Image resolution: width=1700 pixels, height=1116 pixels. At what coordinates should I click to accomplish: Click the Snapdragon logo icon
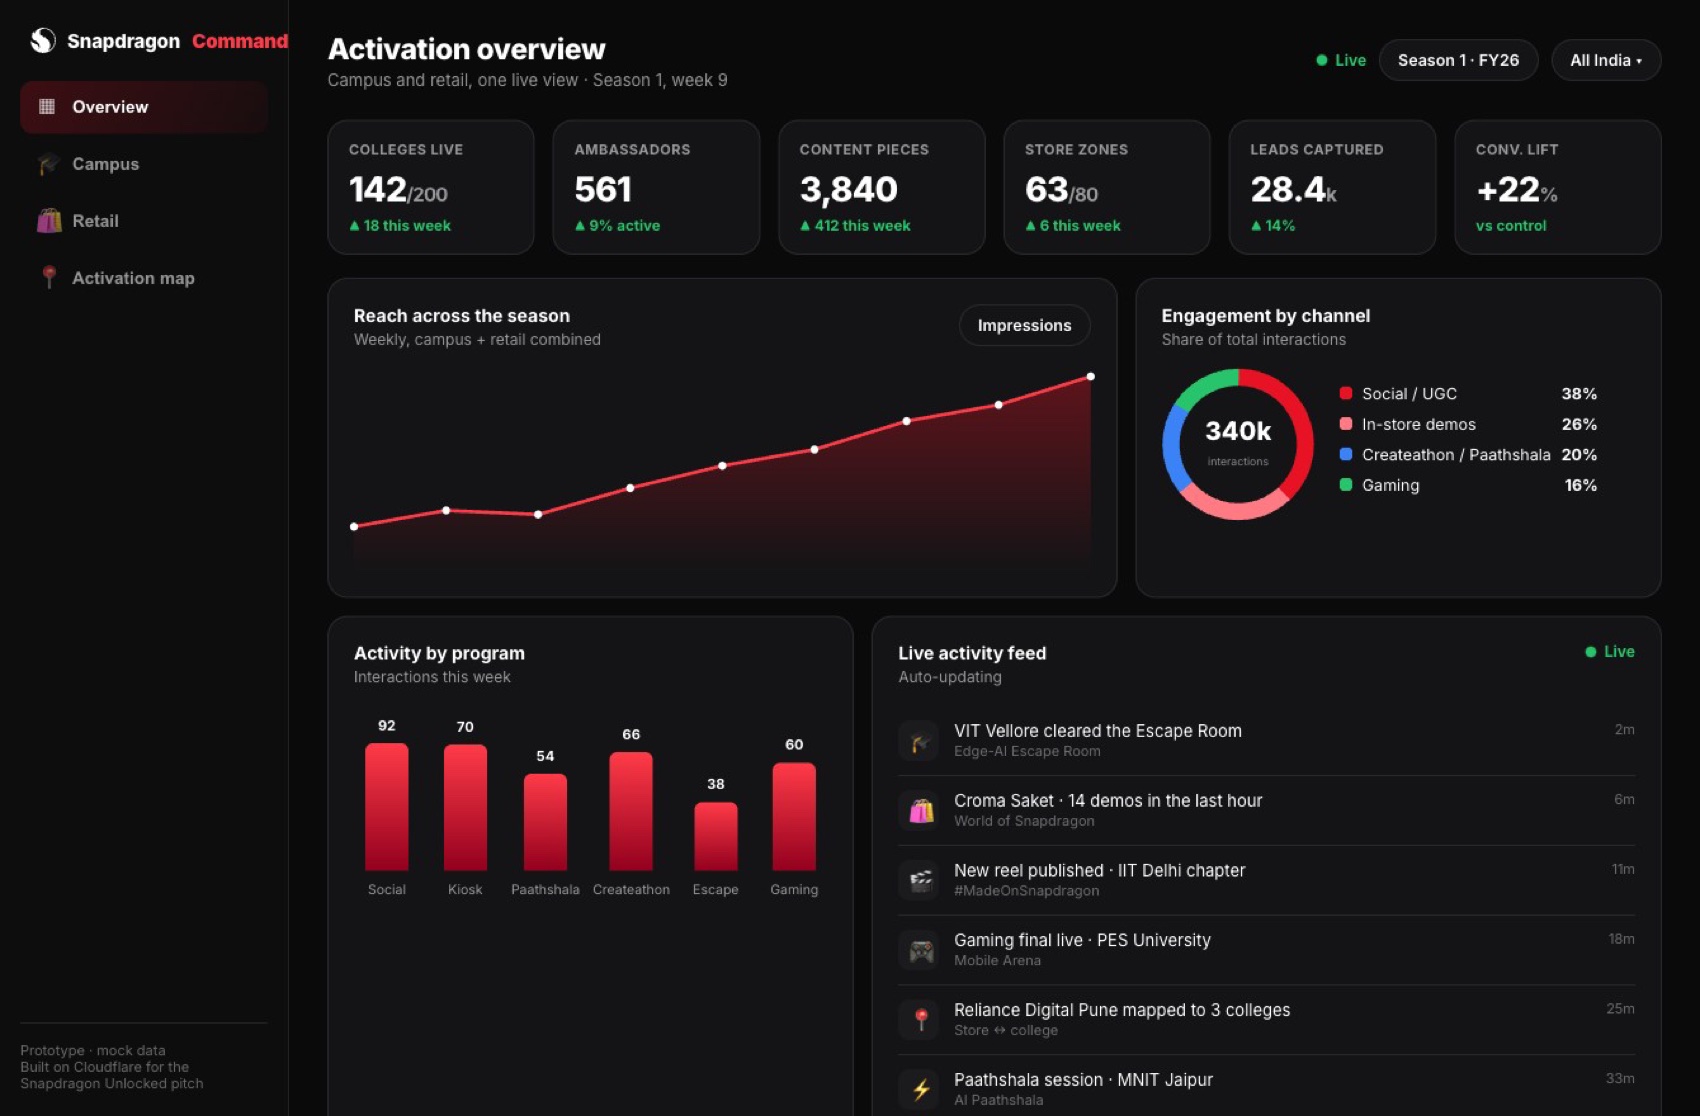[42, 40]
